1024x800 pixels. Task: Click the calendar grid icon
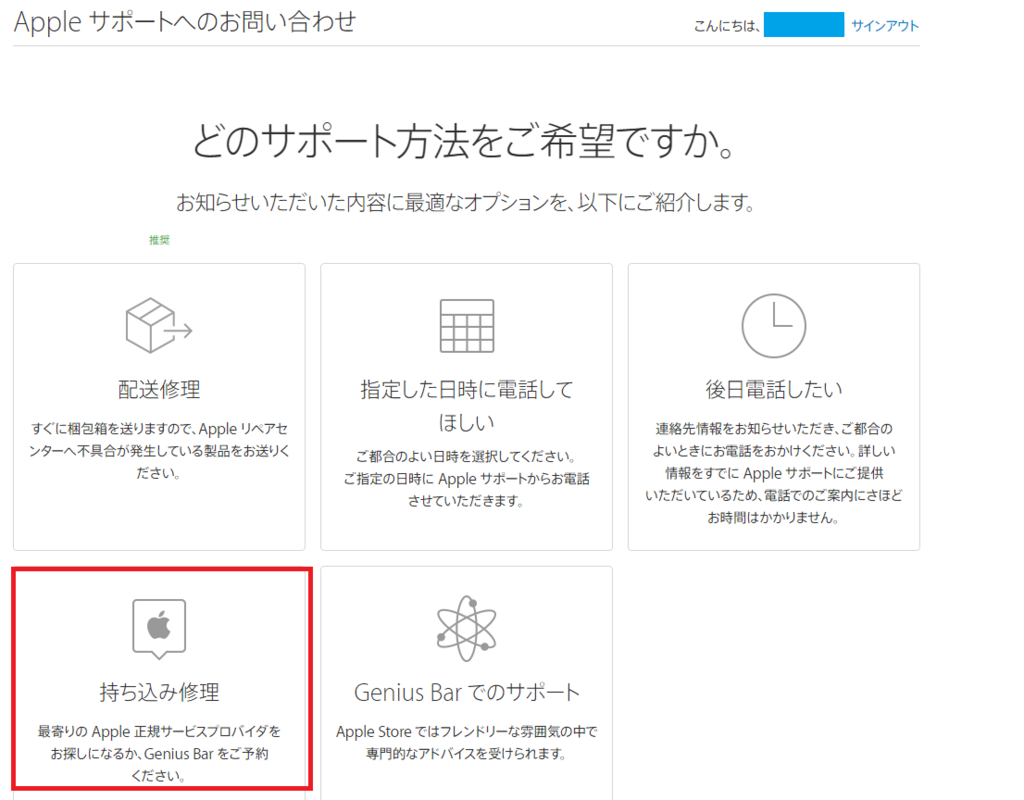(466, 326)
